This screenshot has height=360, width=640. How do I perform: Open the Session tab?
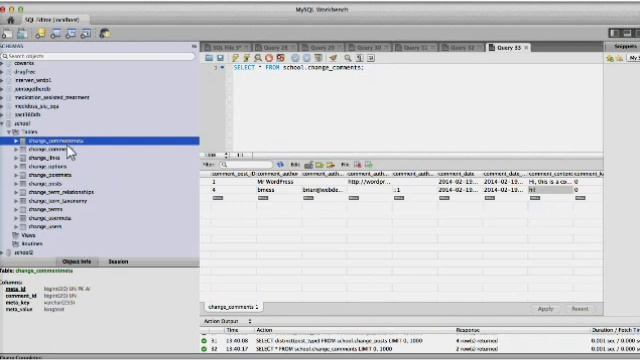[118, 262]
